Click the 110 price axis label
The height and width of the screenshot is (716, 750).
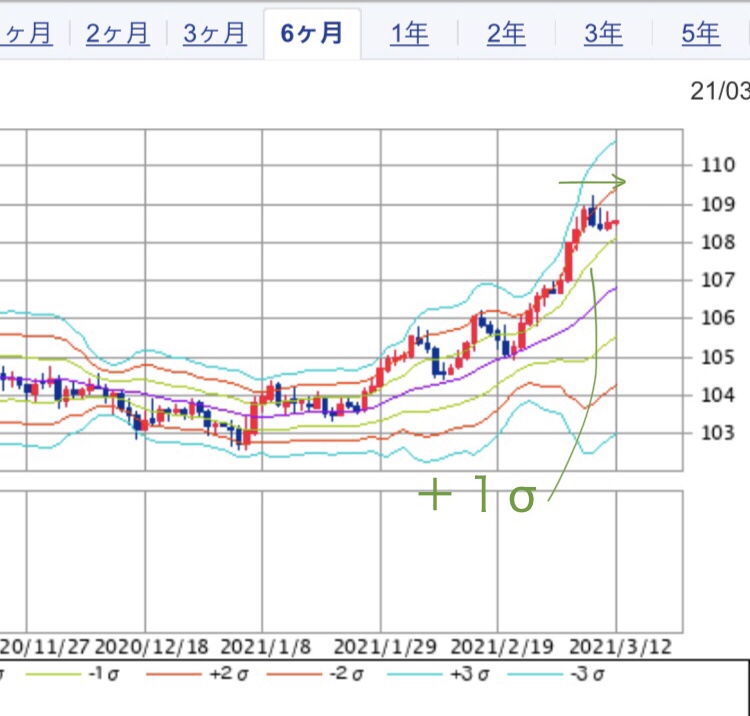pos(718,165)
